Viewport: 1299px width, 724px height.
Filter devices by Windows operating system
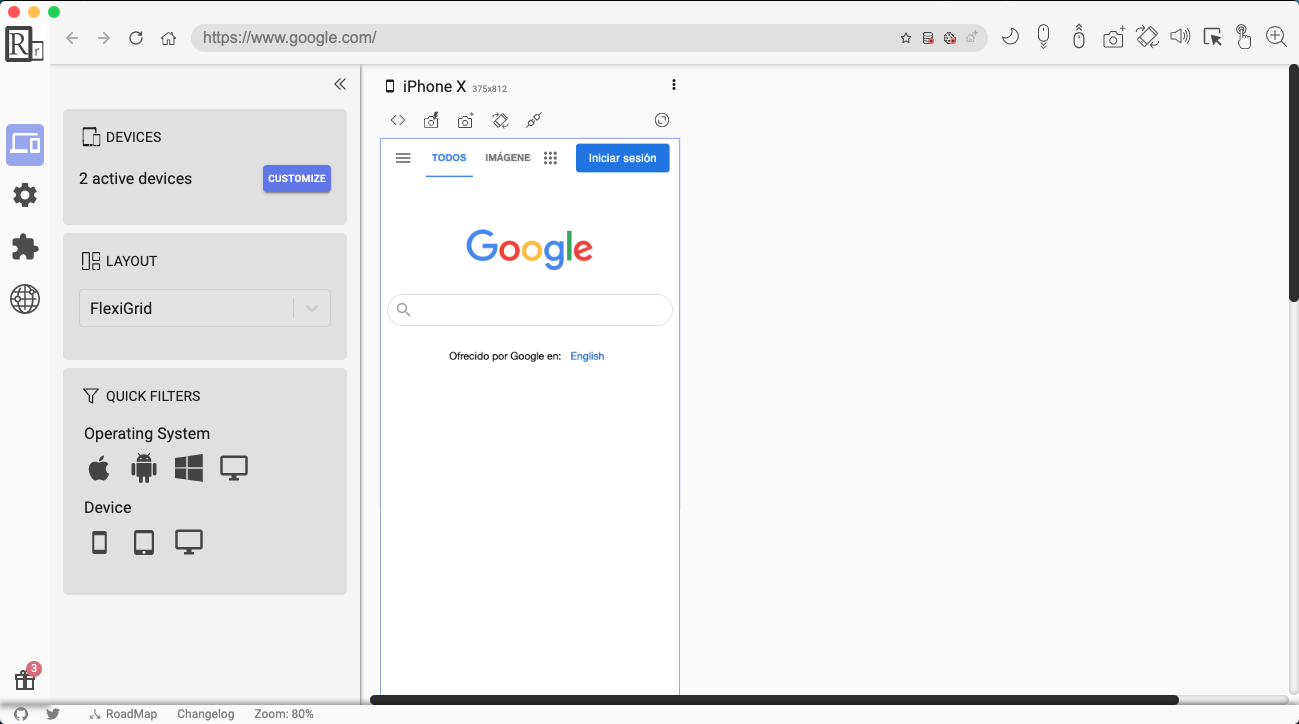189,467
